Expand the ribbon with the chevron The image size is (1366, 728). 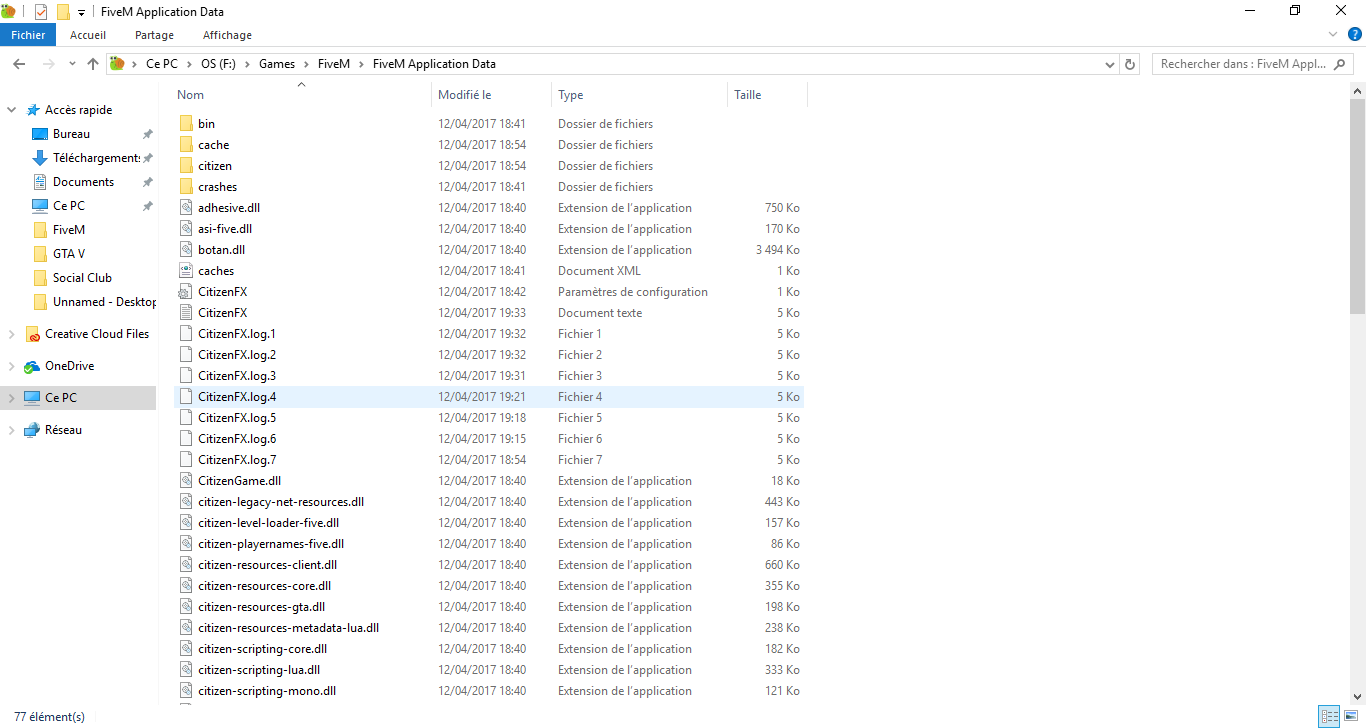tap(1332, 35)
